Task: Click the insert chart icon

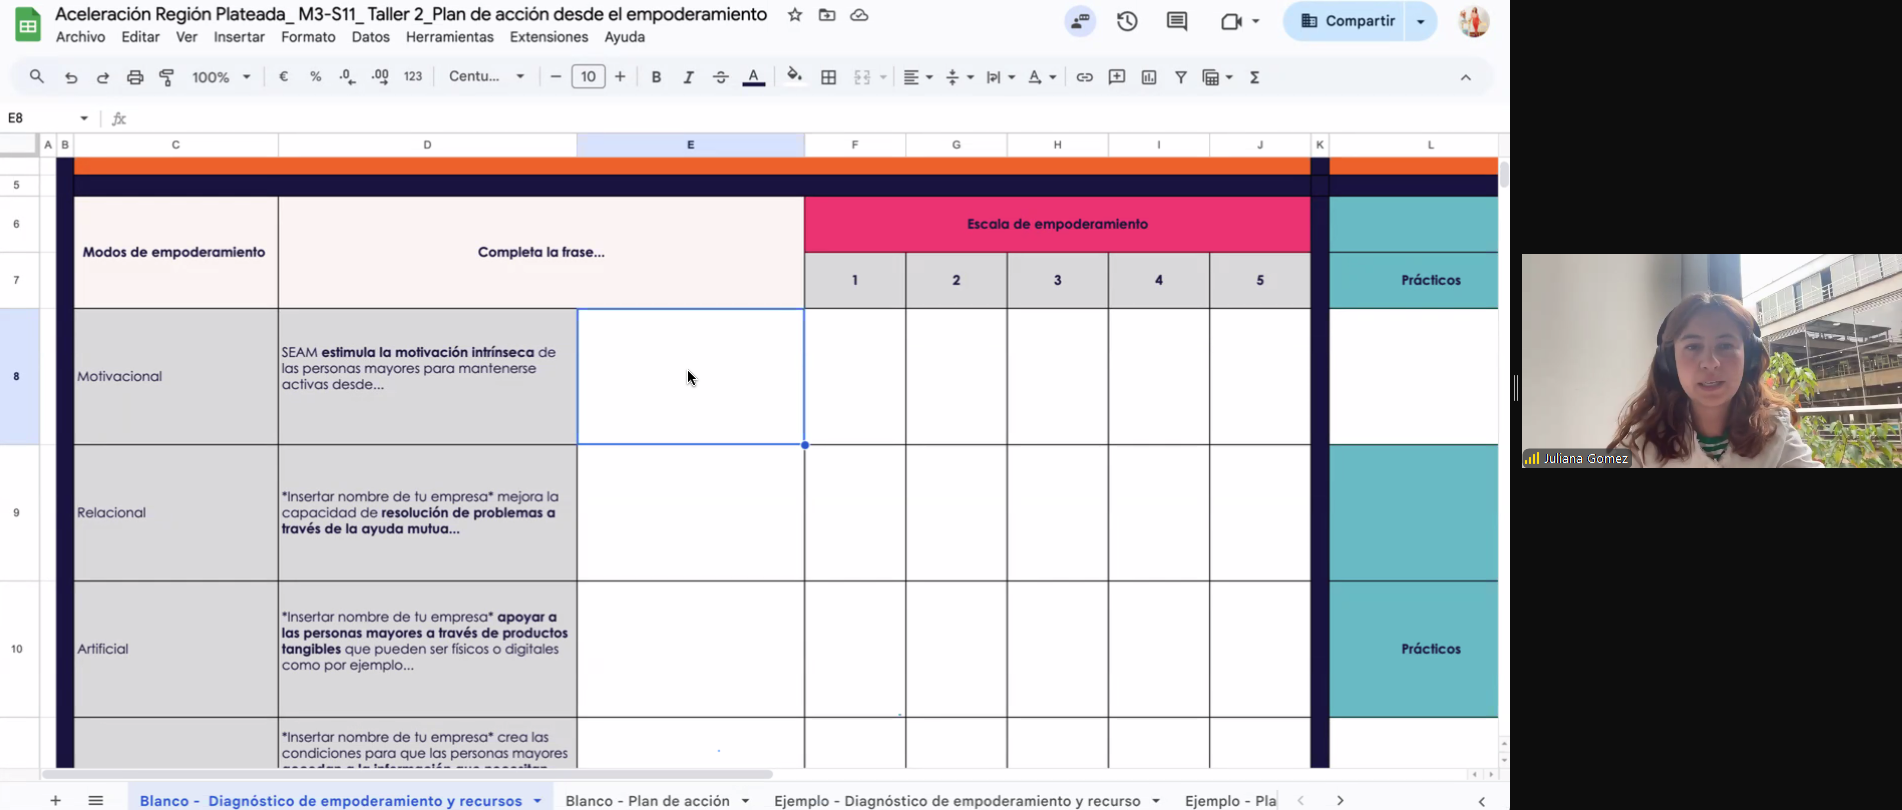Action: coord(1149,77)
